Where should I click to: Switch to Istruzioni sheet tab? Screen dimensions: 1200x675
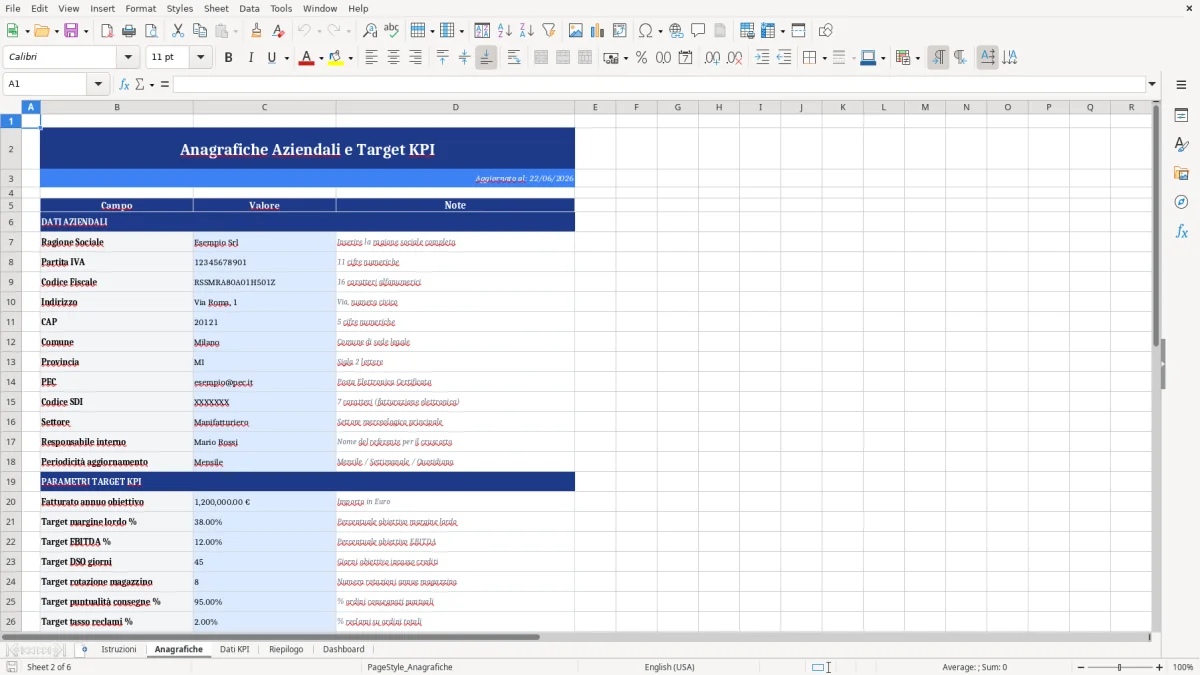(119, 650)
